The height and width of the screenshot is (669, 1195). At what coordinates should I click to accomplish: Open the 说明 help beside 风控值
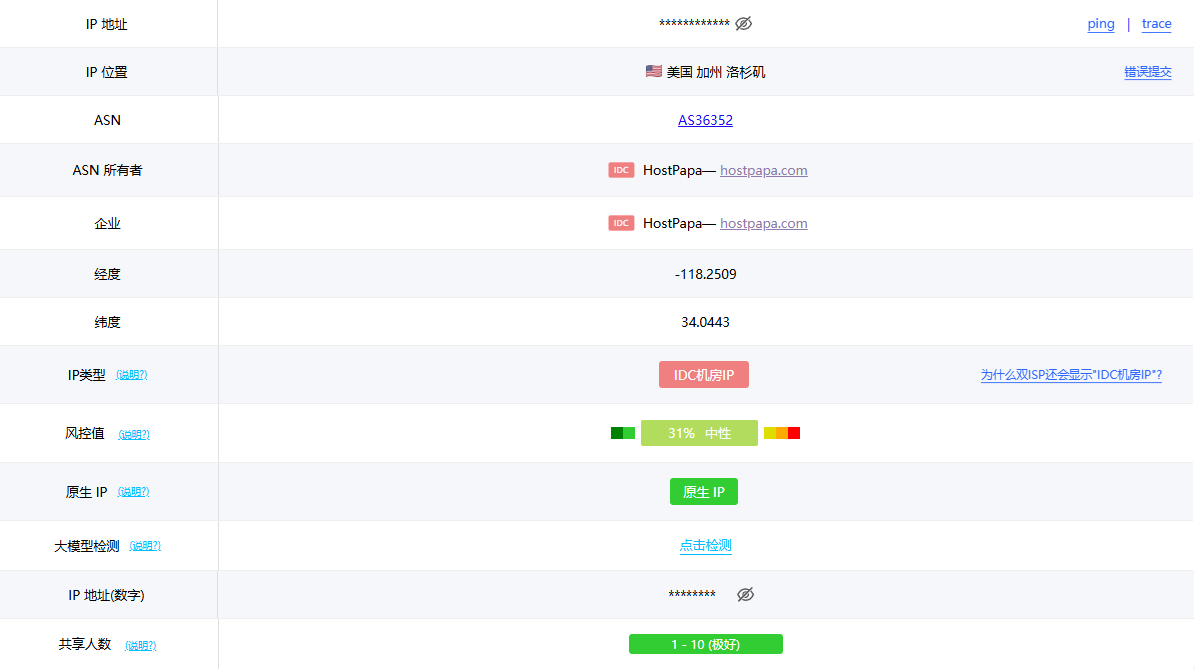click(134, 435)
